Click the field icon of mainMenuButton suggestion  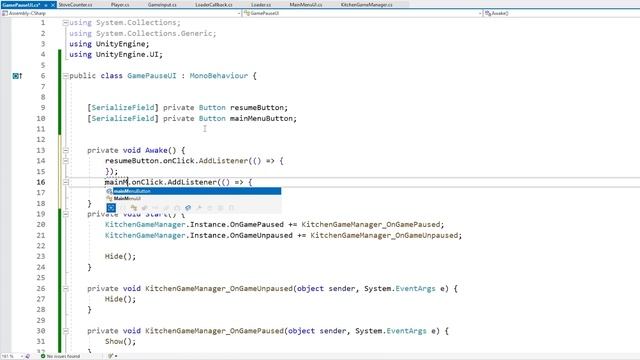[109, 191]
